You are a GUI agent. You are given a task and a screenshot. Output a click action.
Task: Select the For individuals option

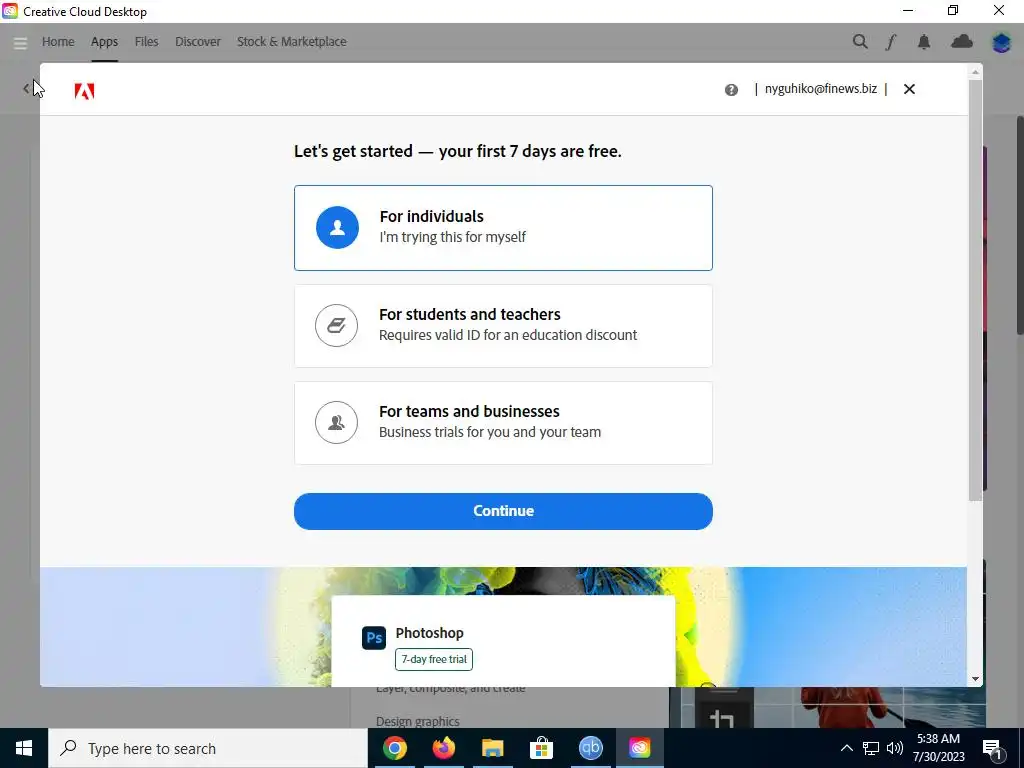coord(503,228)
